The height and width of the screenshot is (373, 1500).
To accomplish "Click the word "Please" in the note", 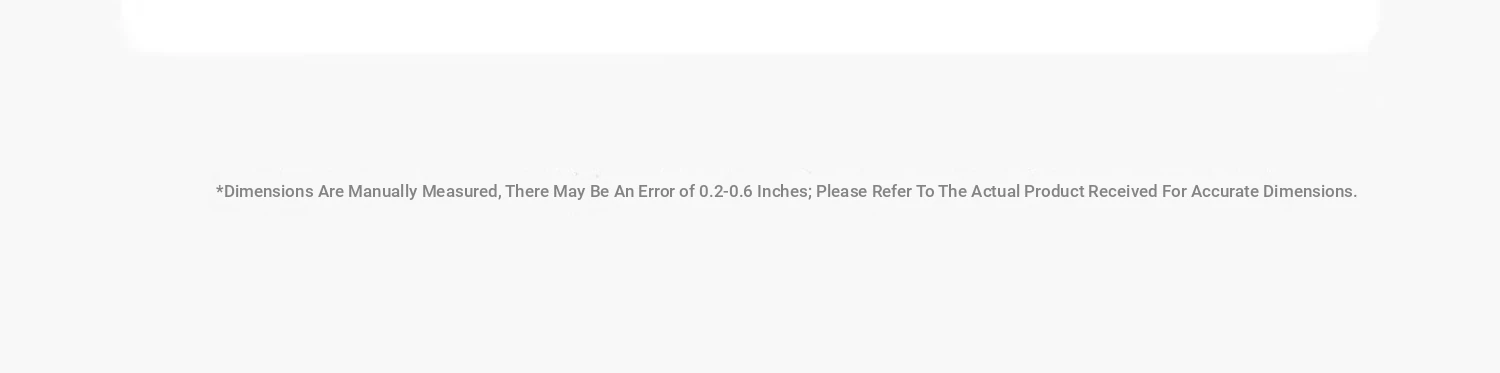I will pyautogui.click(x=841, y=191).
